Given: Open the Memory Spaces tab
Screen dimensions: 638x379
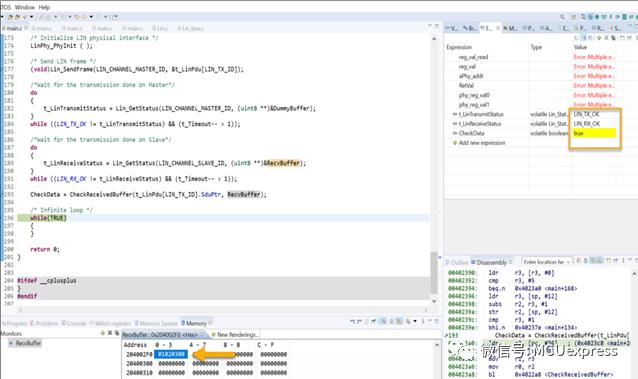Looking at the screenshot, I should tap(156, 323).
